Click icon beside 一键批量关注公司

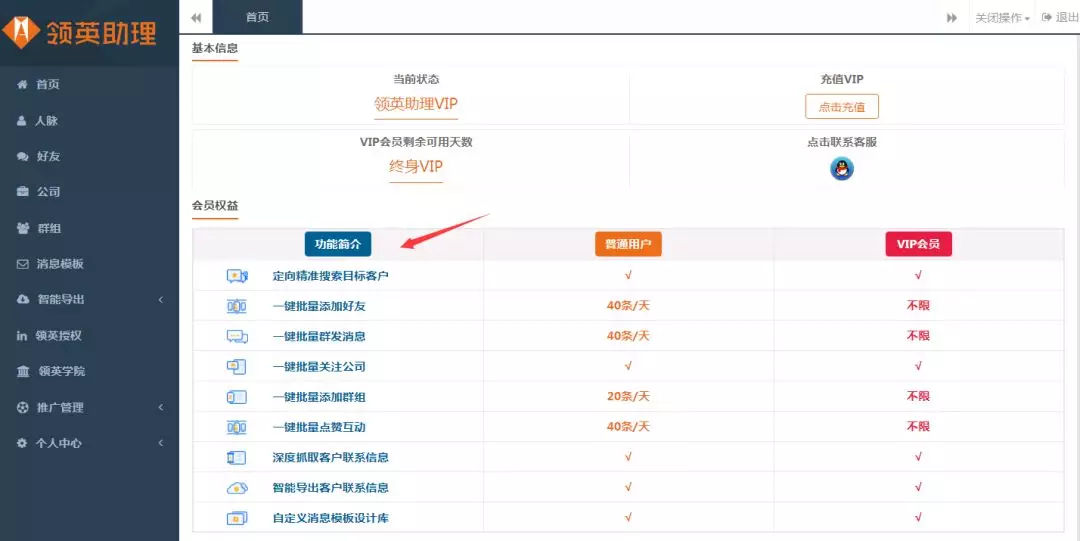point(236,367)
